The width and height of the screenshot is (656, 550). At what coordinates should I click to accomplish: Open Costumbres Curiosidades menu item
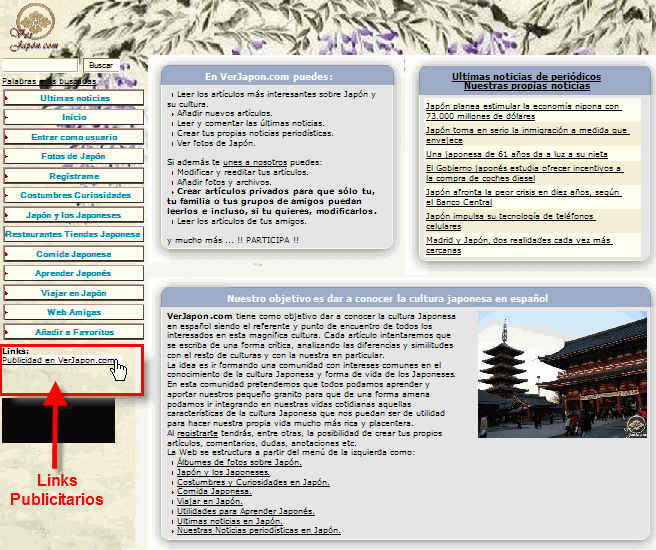(x=74, y=195)
